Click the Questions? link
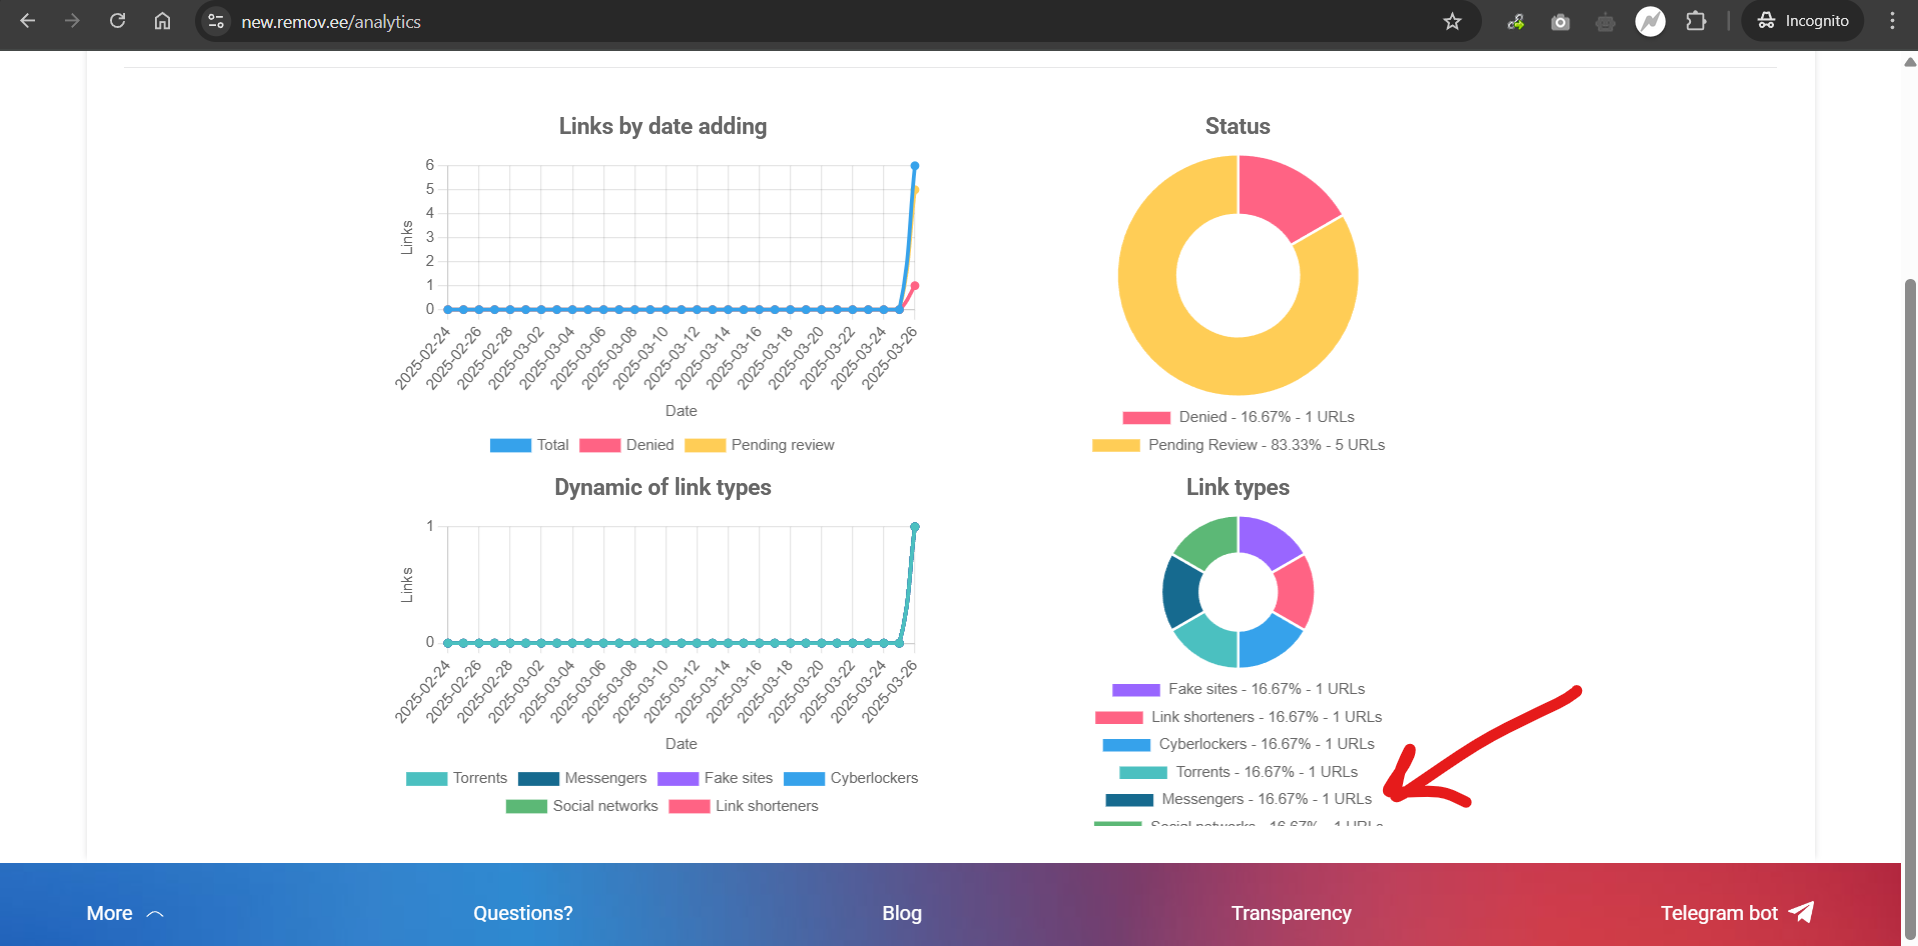Image resolution: width=1918 pixels, height=946 pixels. [522, 913]
